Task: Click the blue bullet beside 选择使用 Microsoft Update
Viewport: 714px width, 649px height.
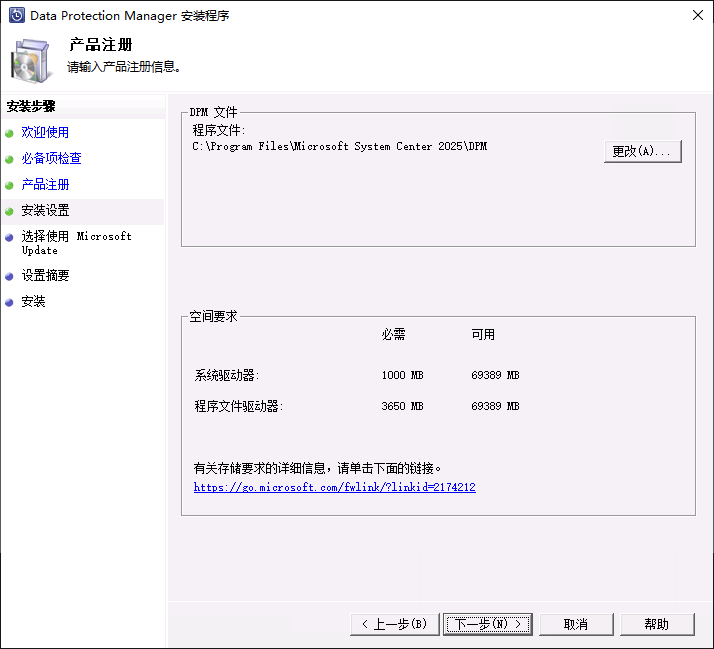Action: (9, 237)
